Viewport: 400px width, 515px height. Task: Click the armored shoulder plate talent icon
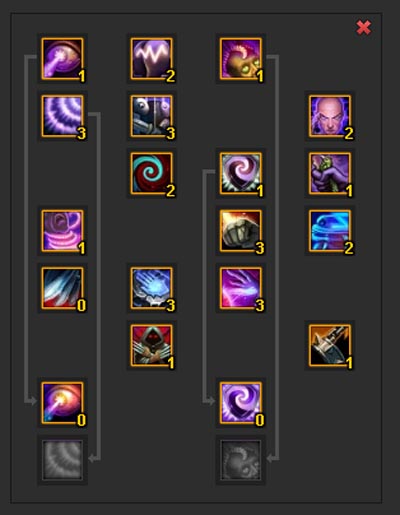click(x=152, y=116)
